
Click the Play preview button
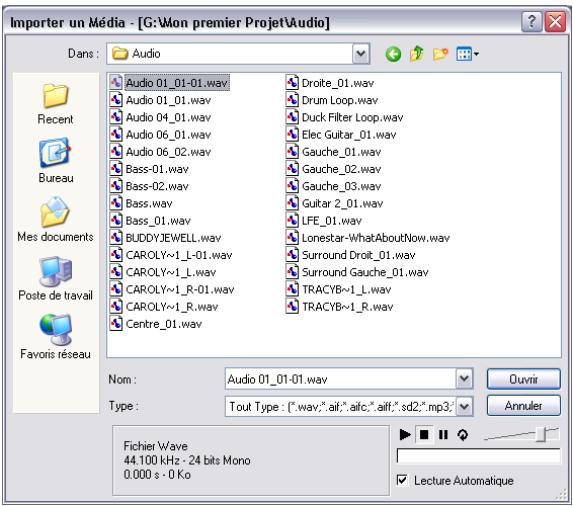(405, 434)
